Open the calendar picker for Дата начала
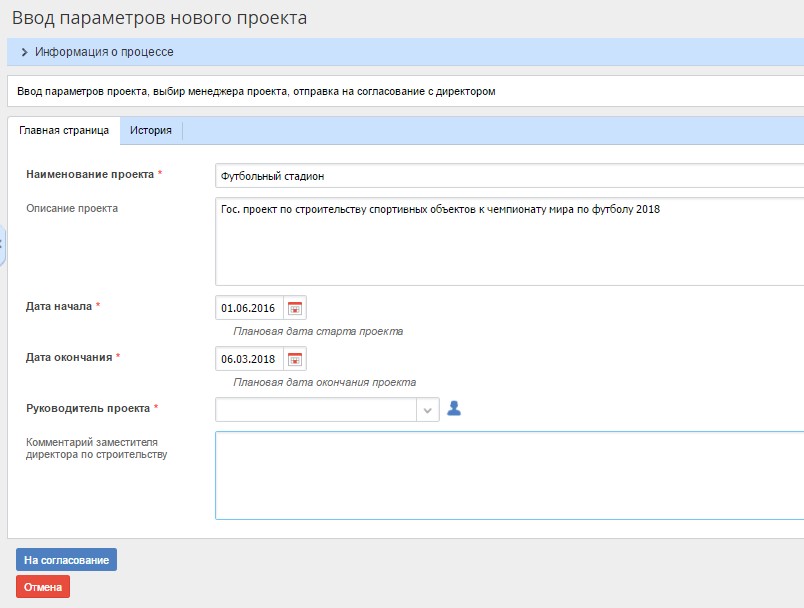Viewport: 804px width, 608px height. (295, 308)
